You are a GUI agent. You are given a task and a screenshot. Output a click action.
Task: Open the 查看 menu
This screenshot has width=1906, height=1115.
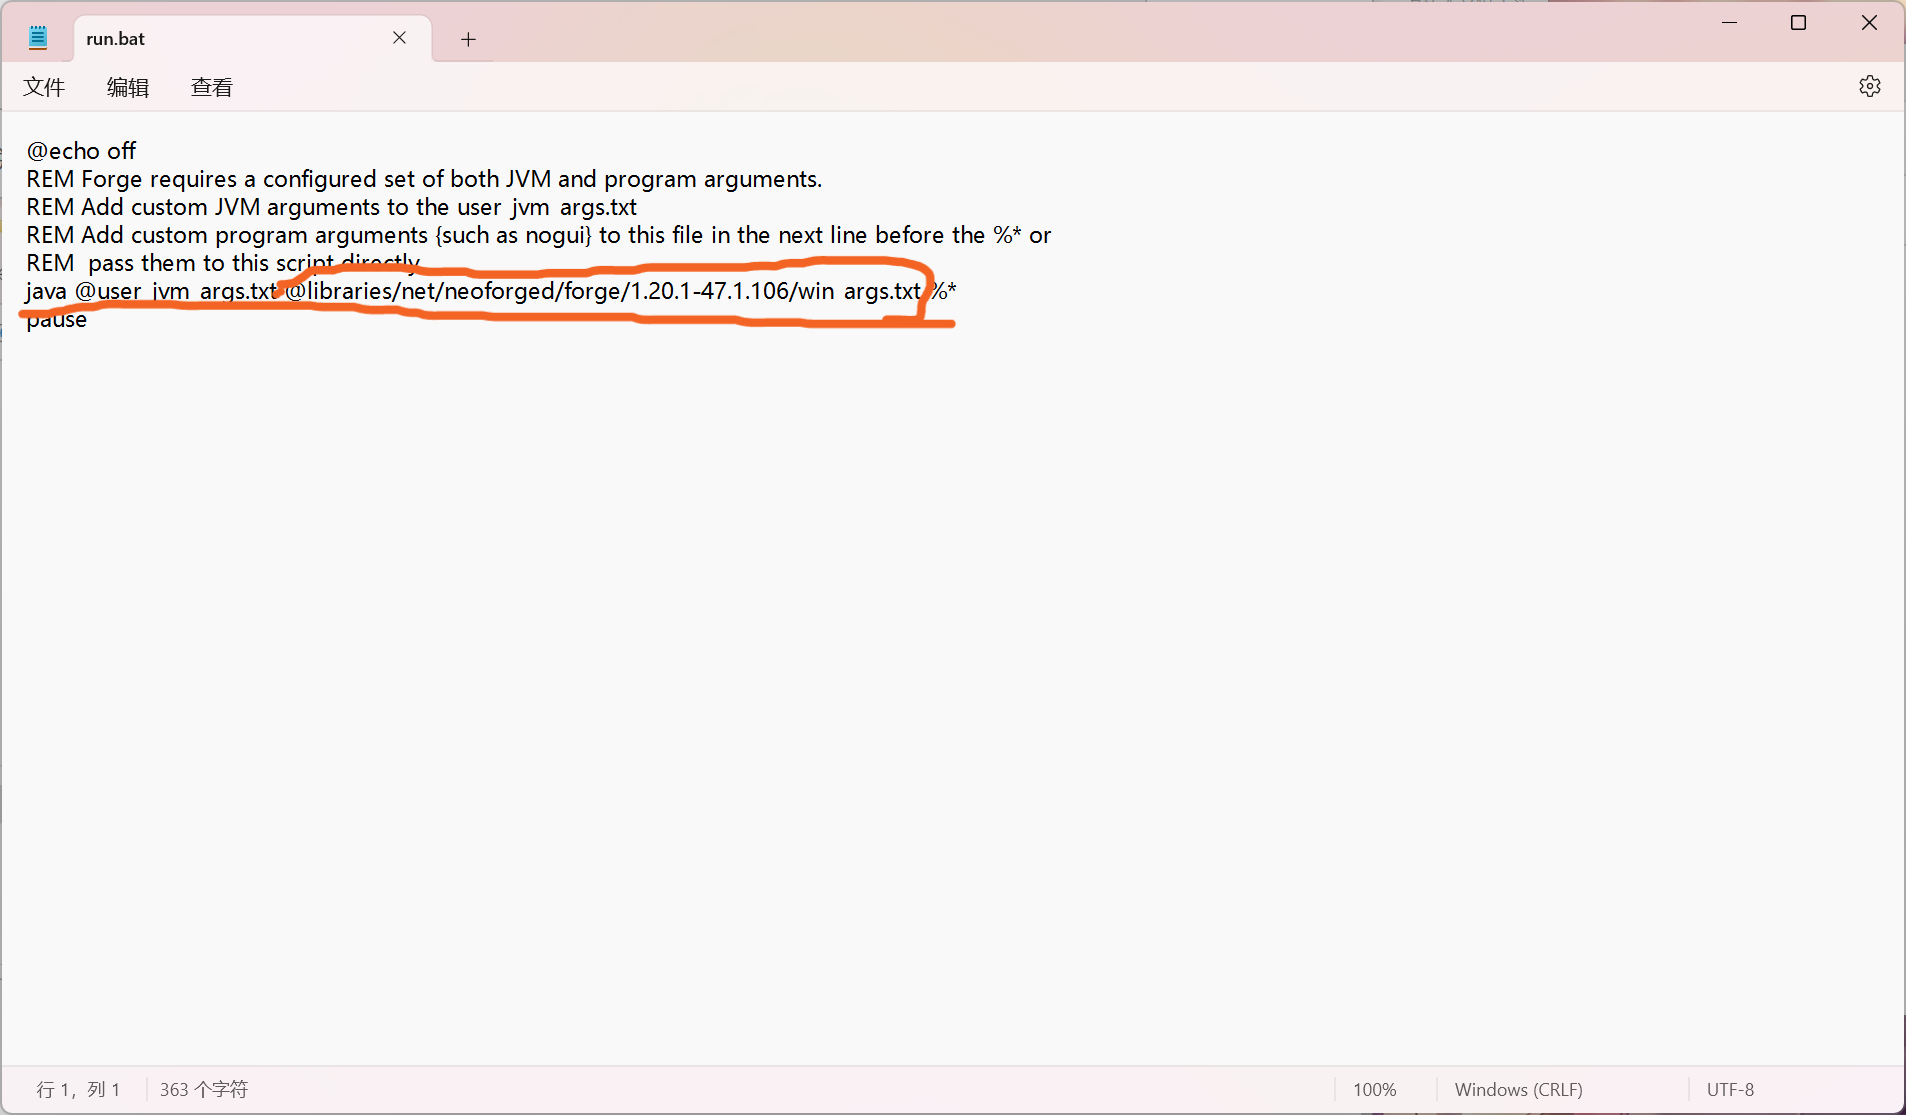click(211, 88)
